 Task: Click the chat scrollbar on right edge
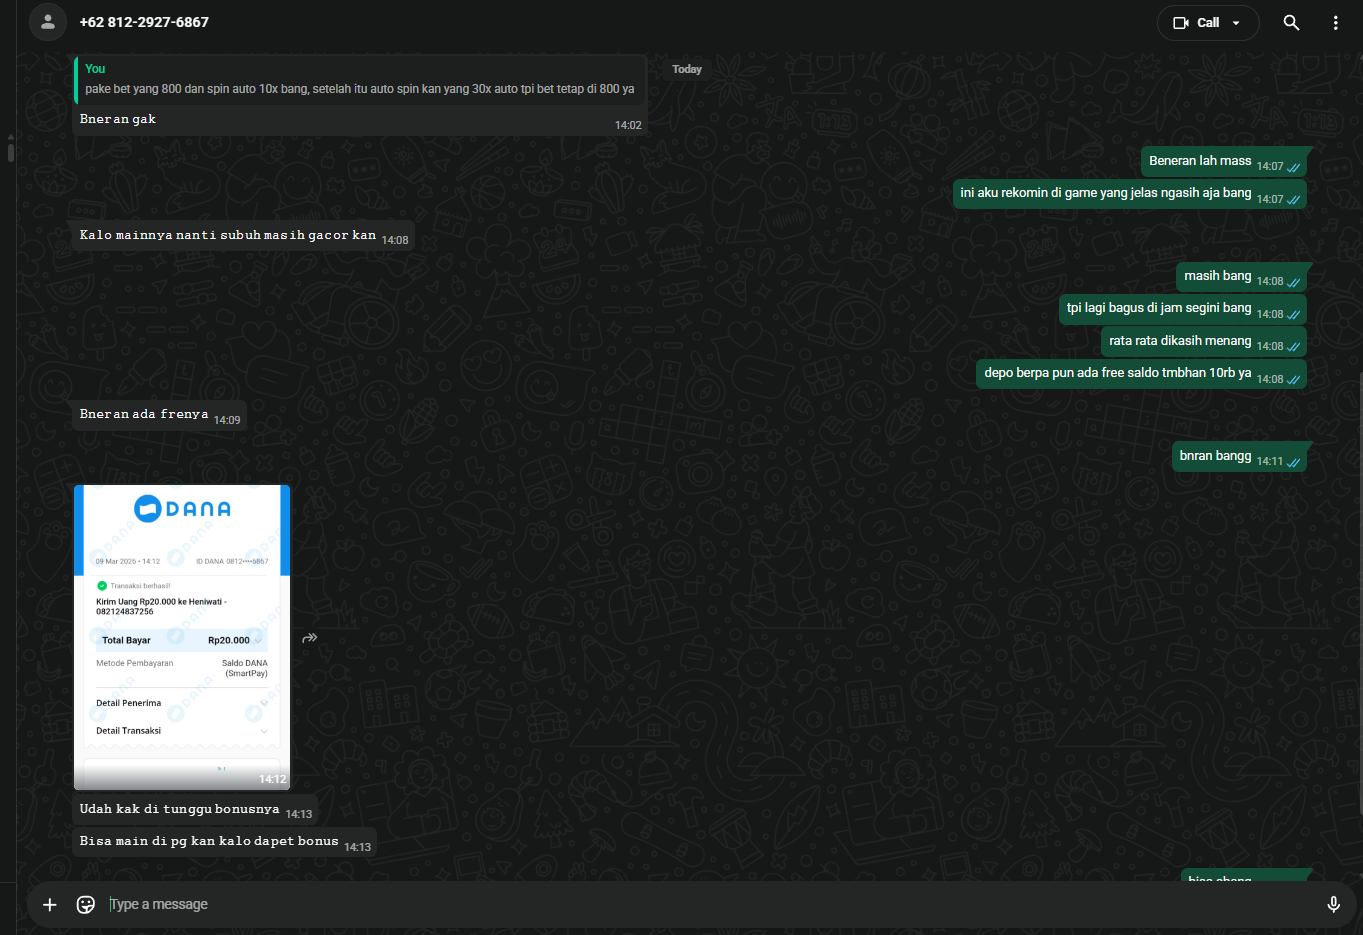tap(1360, 592)
